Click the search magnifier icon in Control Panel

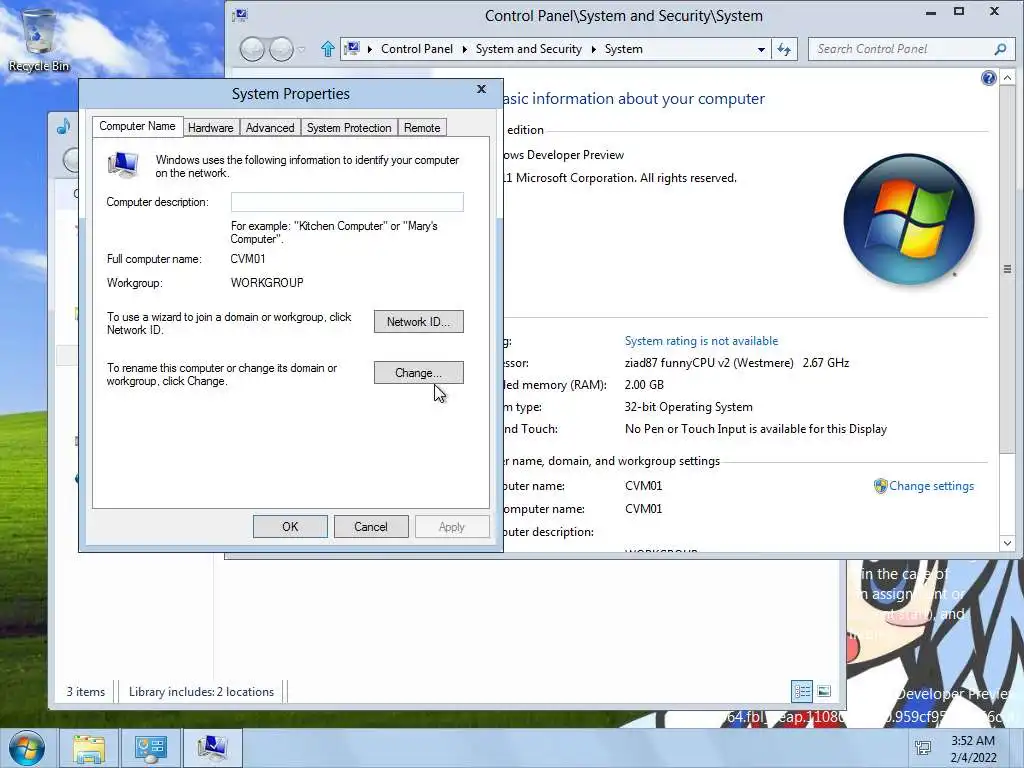1000,49
